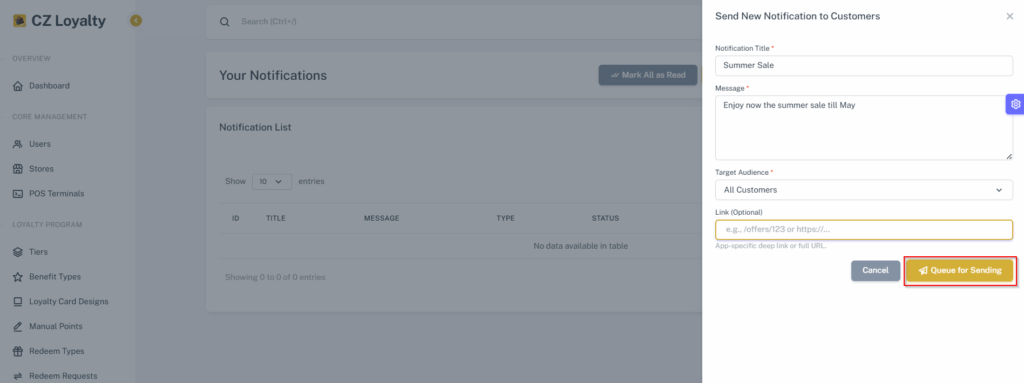Click the Tiers layers icon
This screenshot has width=1024, height=383.
[18, 252]
